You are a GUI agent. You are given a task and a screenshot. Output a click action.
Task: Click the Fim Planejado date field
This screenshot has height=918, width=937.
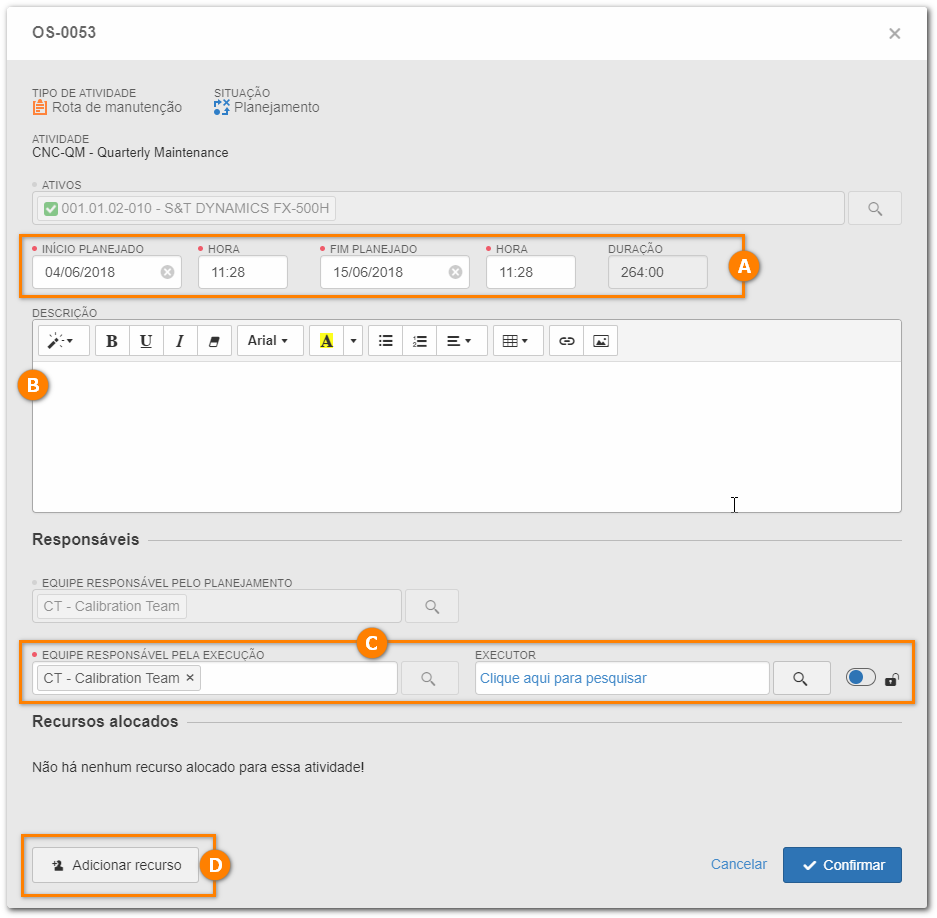pyautogui.click(x=395, y=272)
